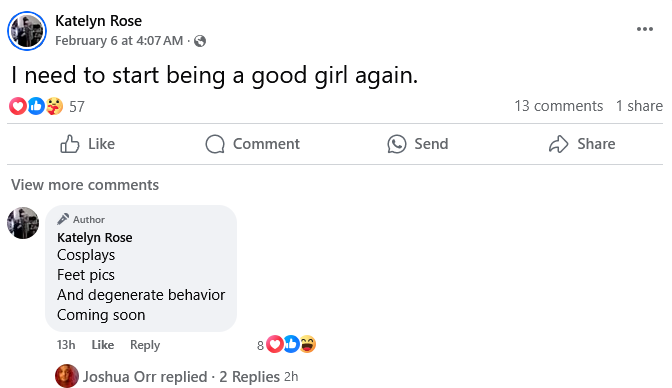Expand Joshua Orr's 2 Replies thread
The width and height of the screenshot is (672, 388).
click(249, 377)
